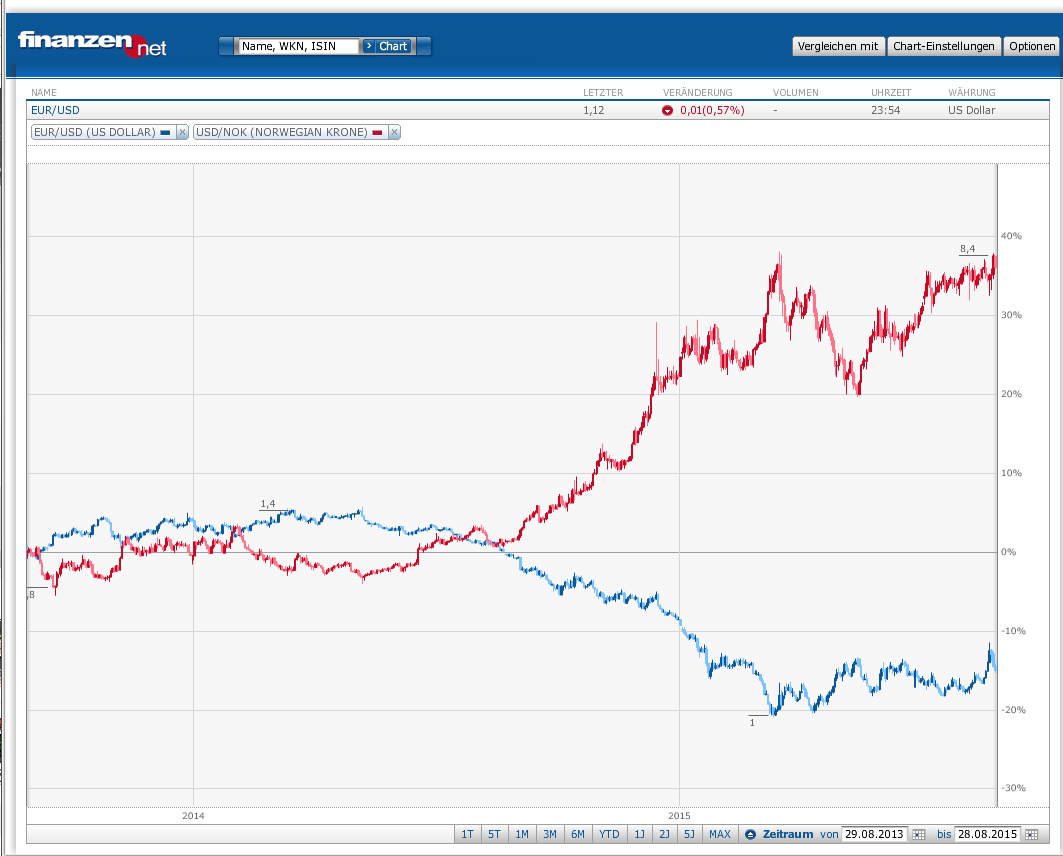Click the LETZTER column header

603,93
